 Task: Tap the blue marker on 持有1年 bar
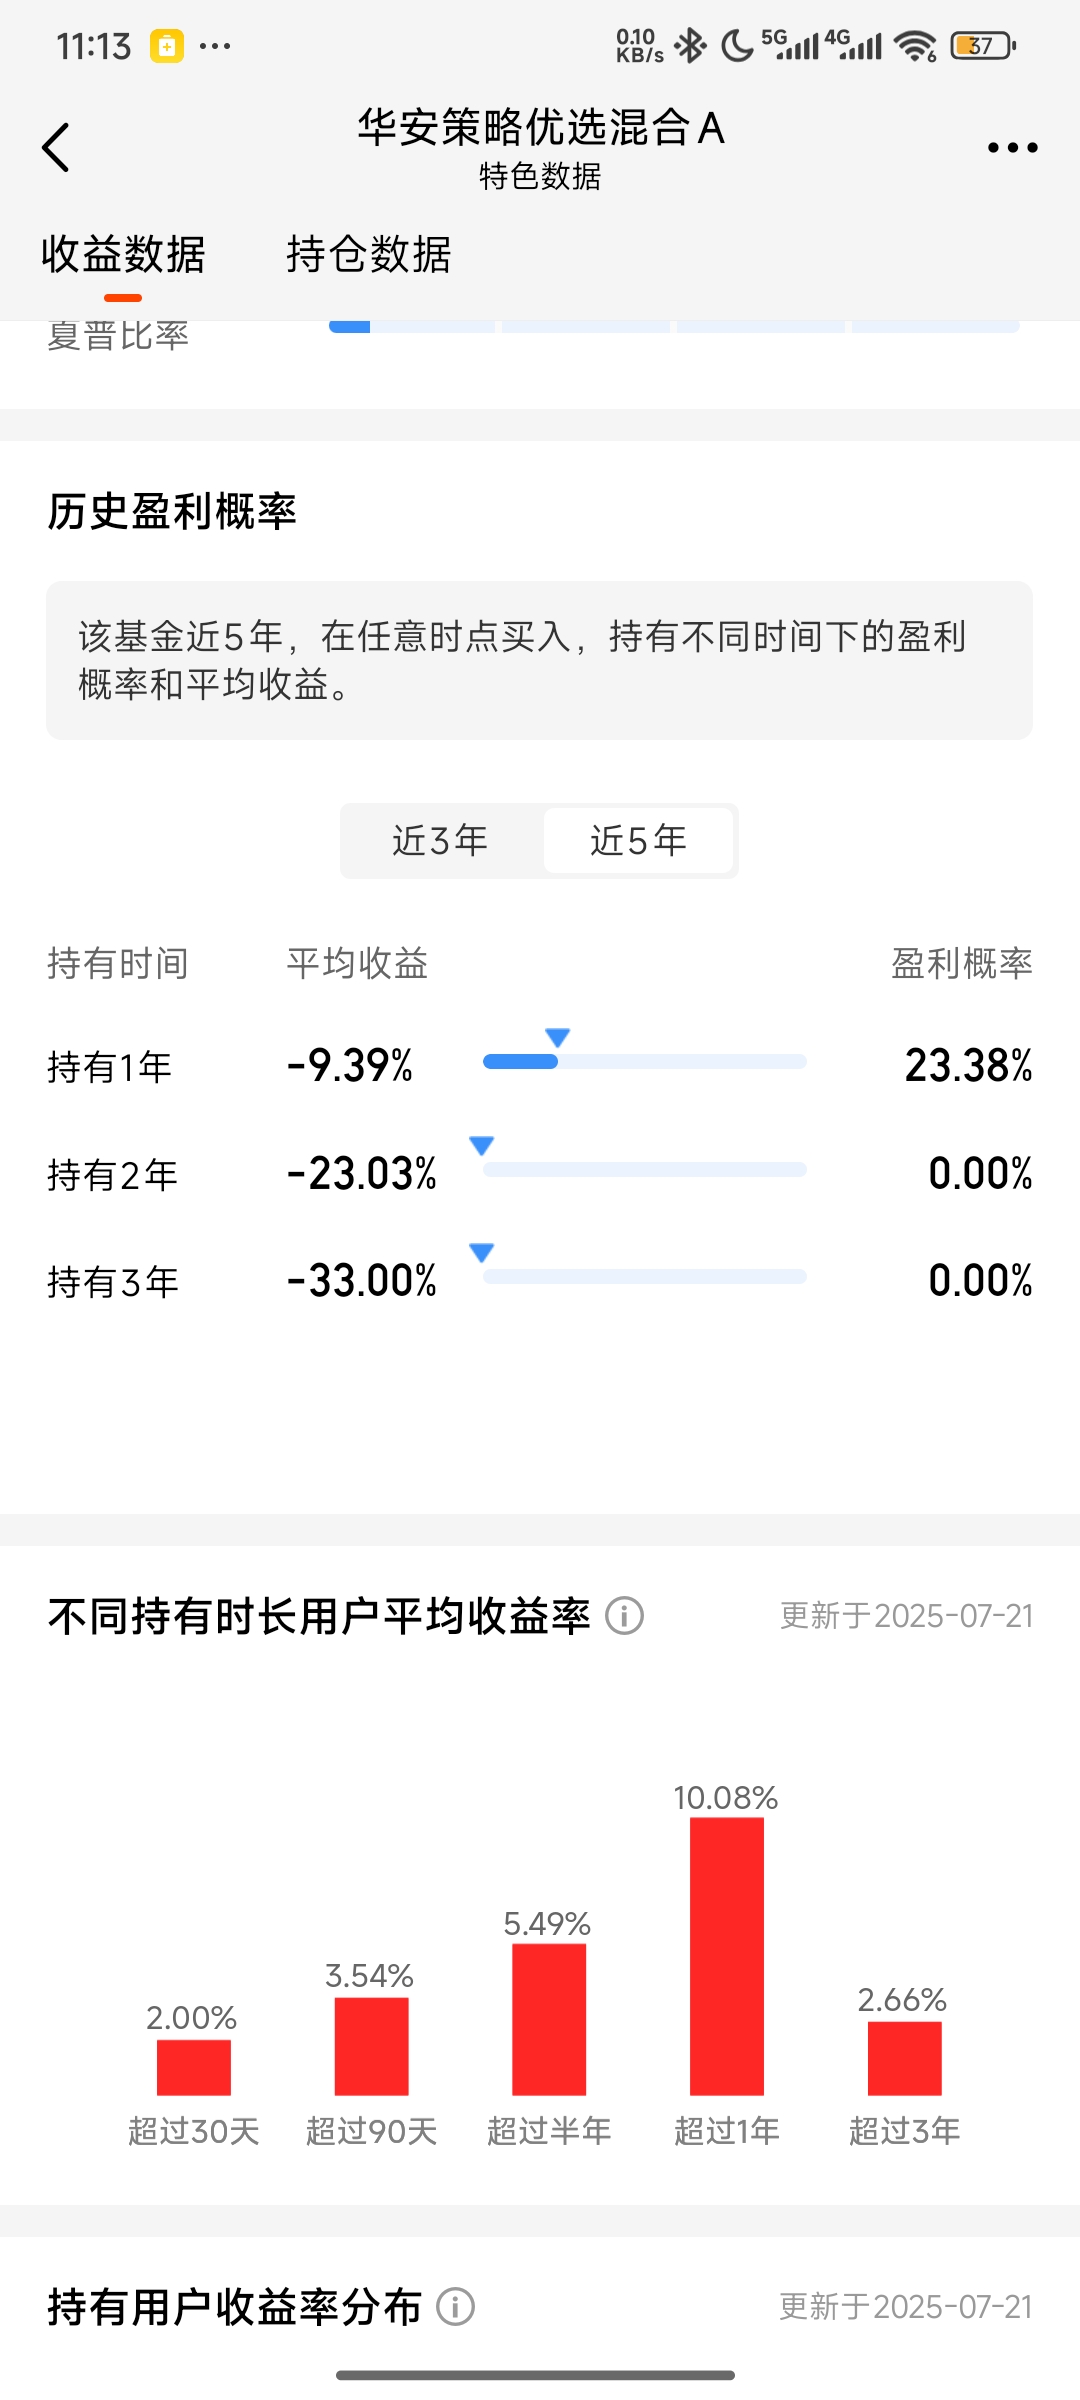click(x=557, y=1037)
